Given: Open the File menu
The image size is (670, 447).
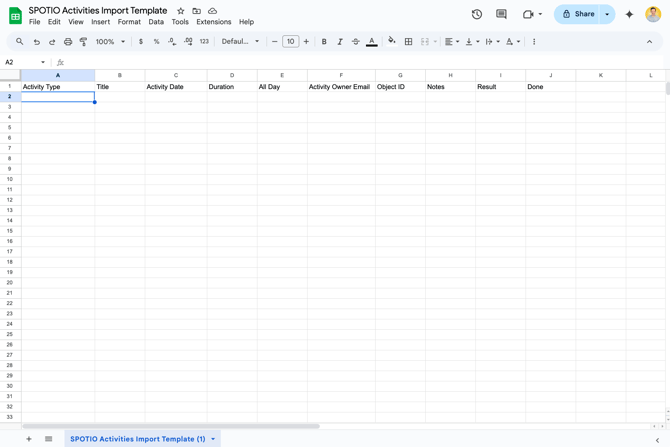Looking at the screenshot, I should click(35, 22).
